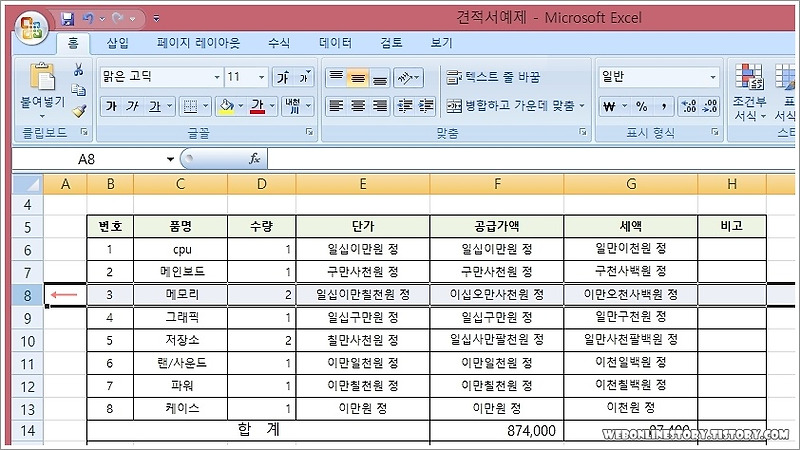Increase the cell indent
The width and height of the screenshot is (800, 450).
click(x=426, y=106)
